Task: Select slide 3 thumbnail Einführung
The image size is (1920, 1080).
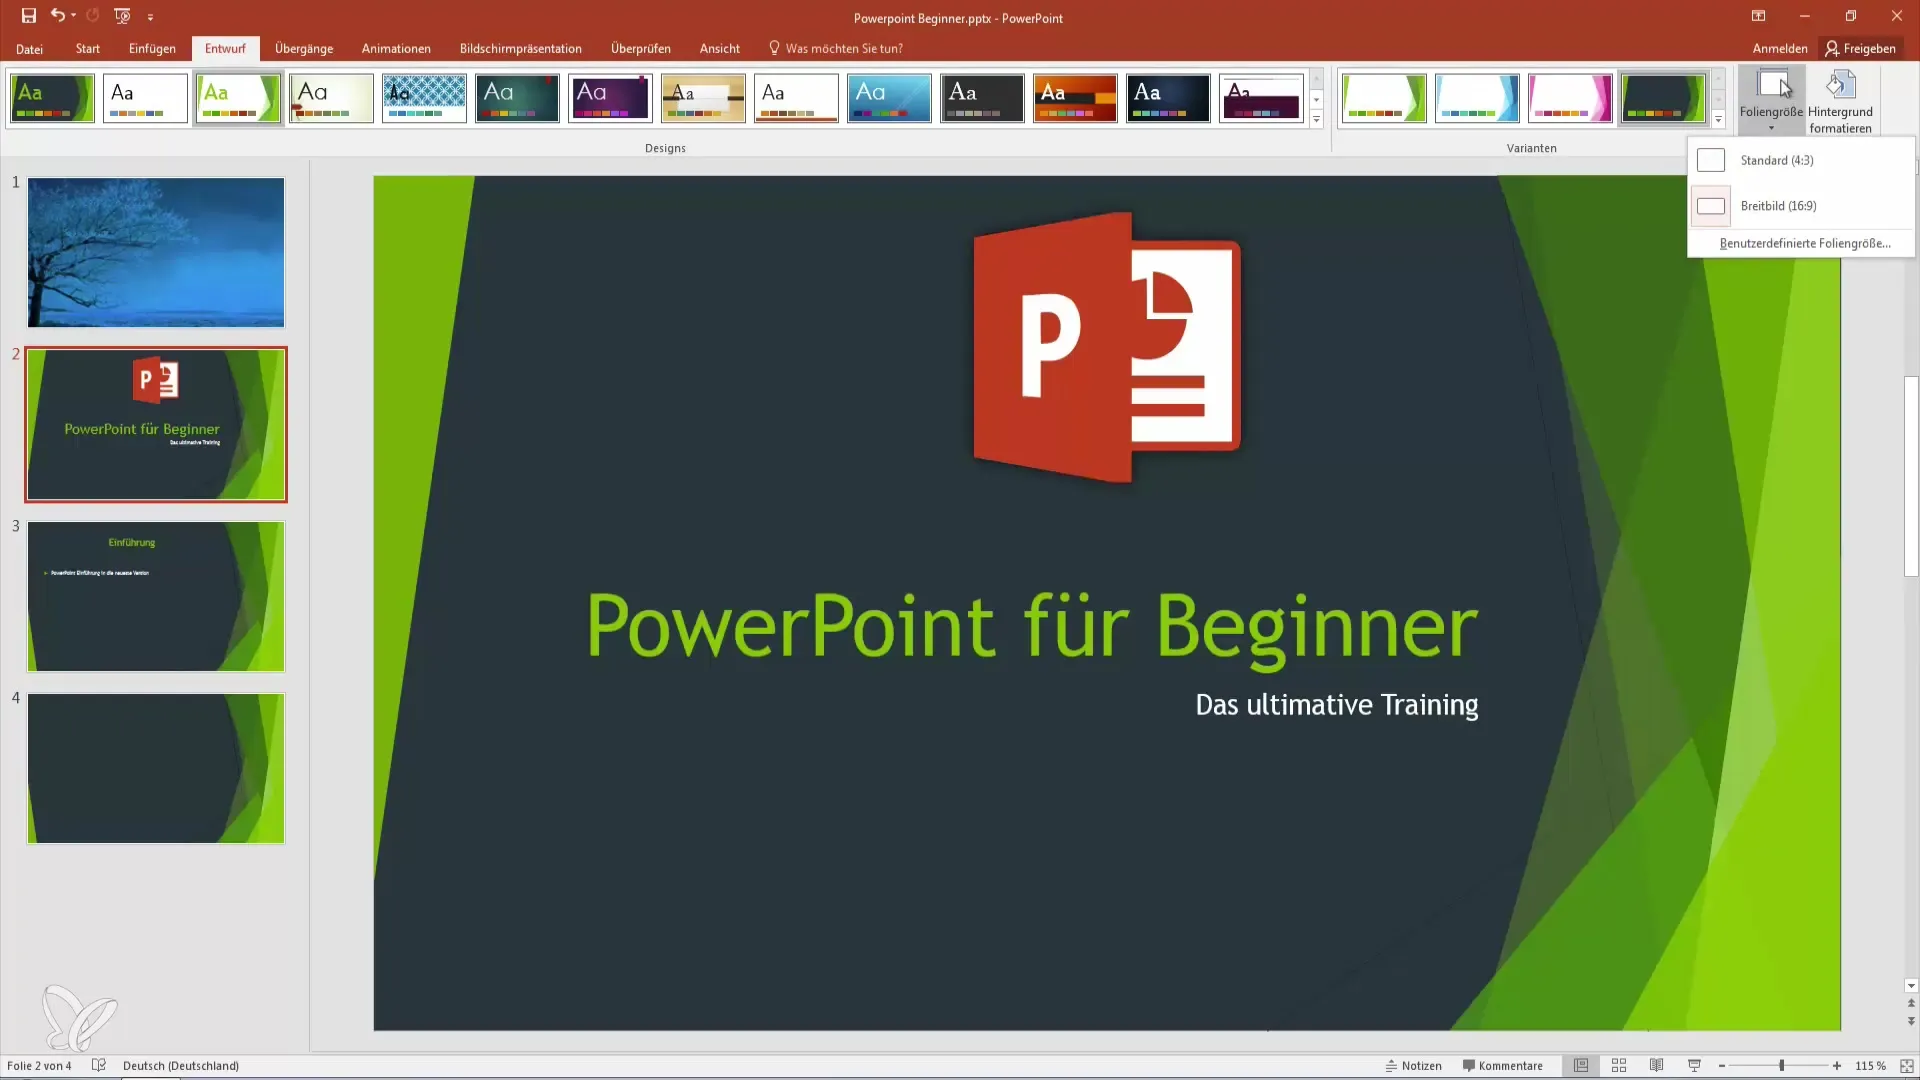Action: [x=156, y=596]
